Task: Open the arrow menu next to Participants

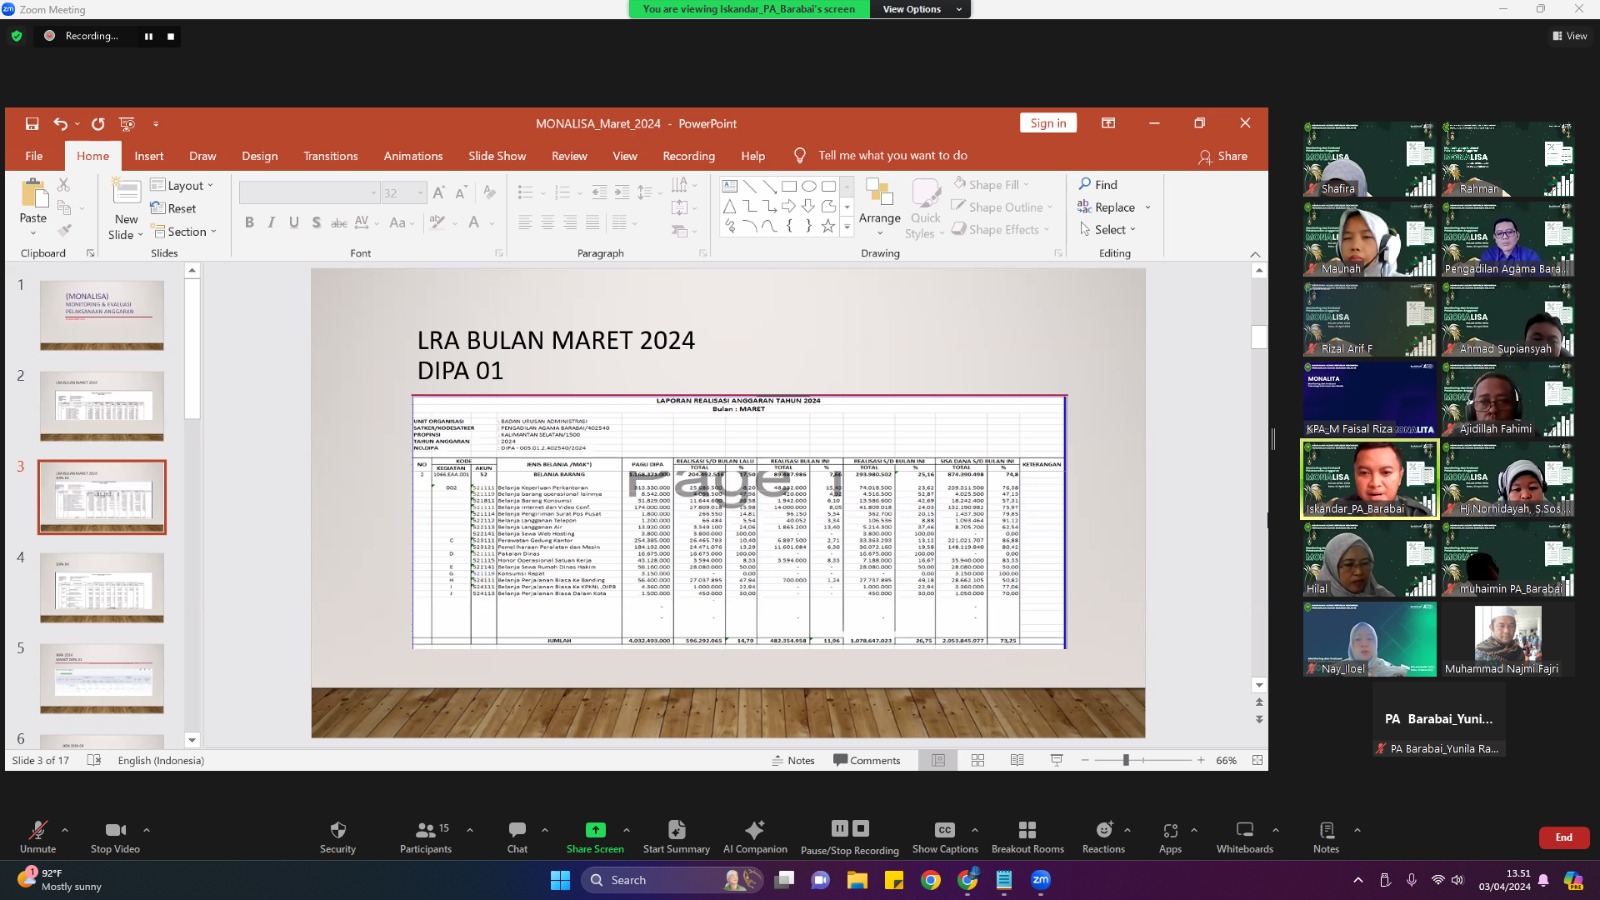Action: point(470,830)
